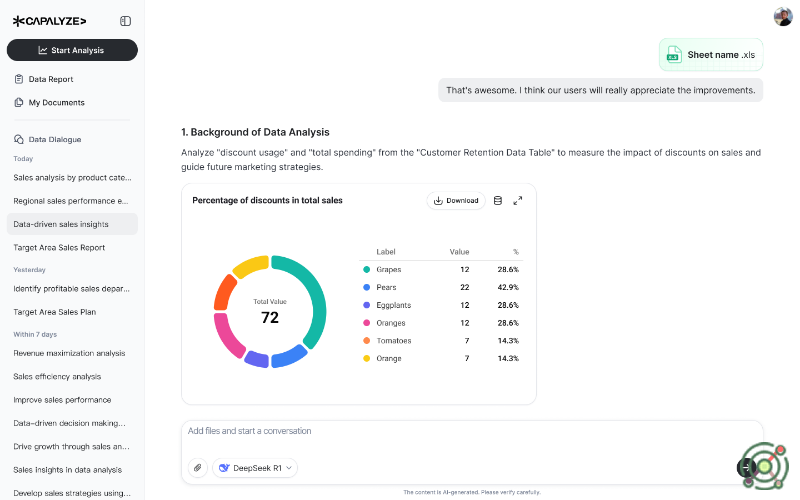This screenshot has height=500, width=800.
Task: Click the circular target icon near send
Action: click(x=763, y=466)
